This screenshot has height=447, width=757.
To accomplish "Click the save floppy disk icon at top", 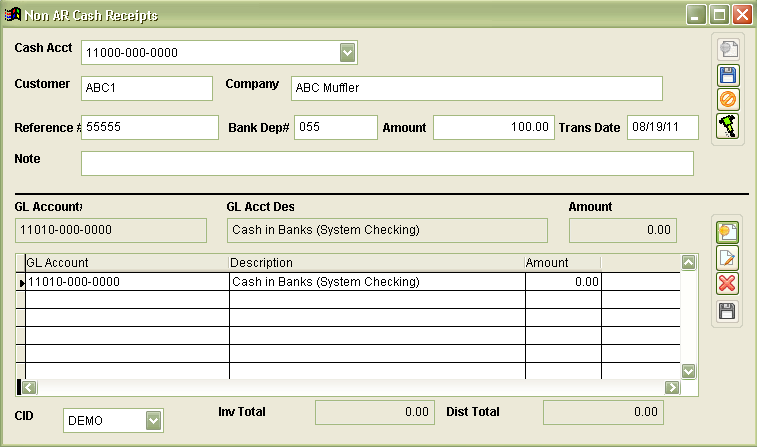I will [x=728, y=75].
